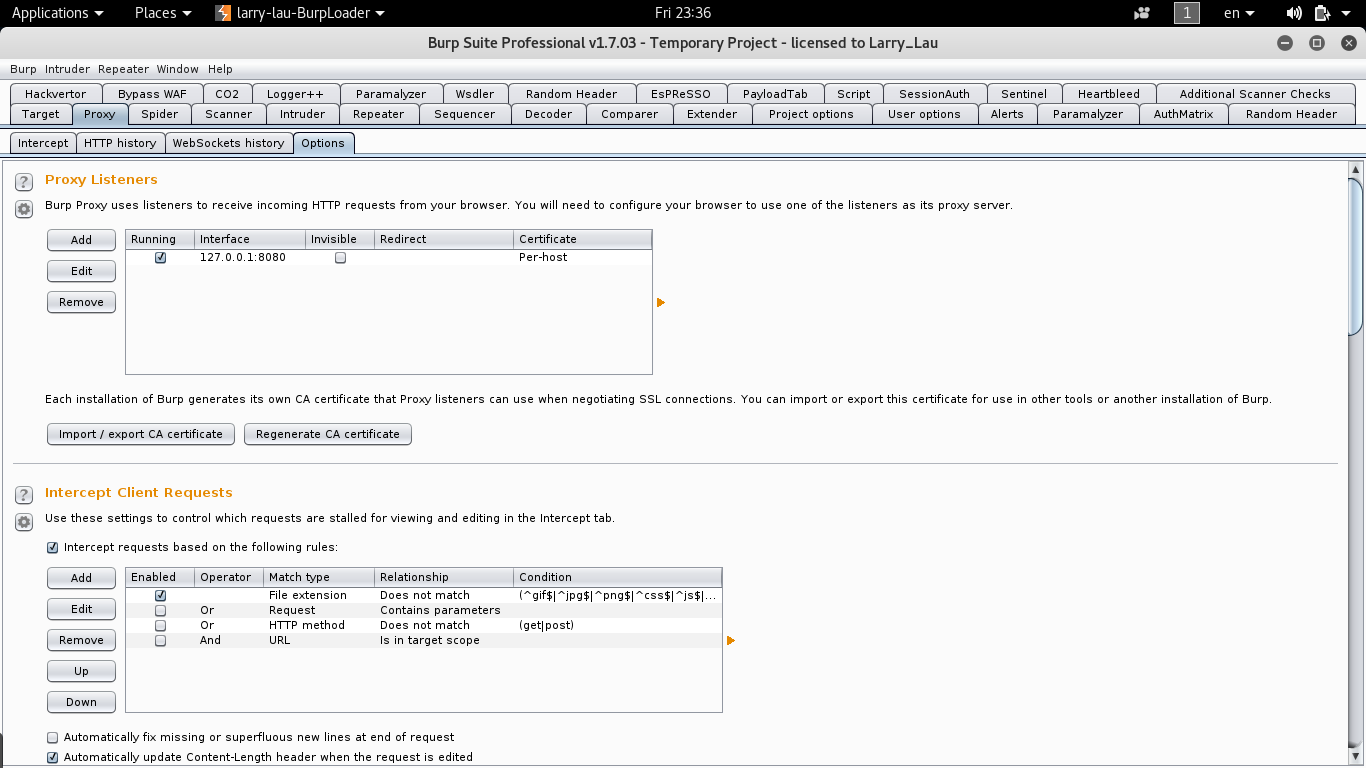
Task: Add a new proxy listener
Action: pyautogui.click(x=81, y=240)
